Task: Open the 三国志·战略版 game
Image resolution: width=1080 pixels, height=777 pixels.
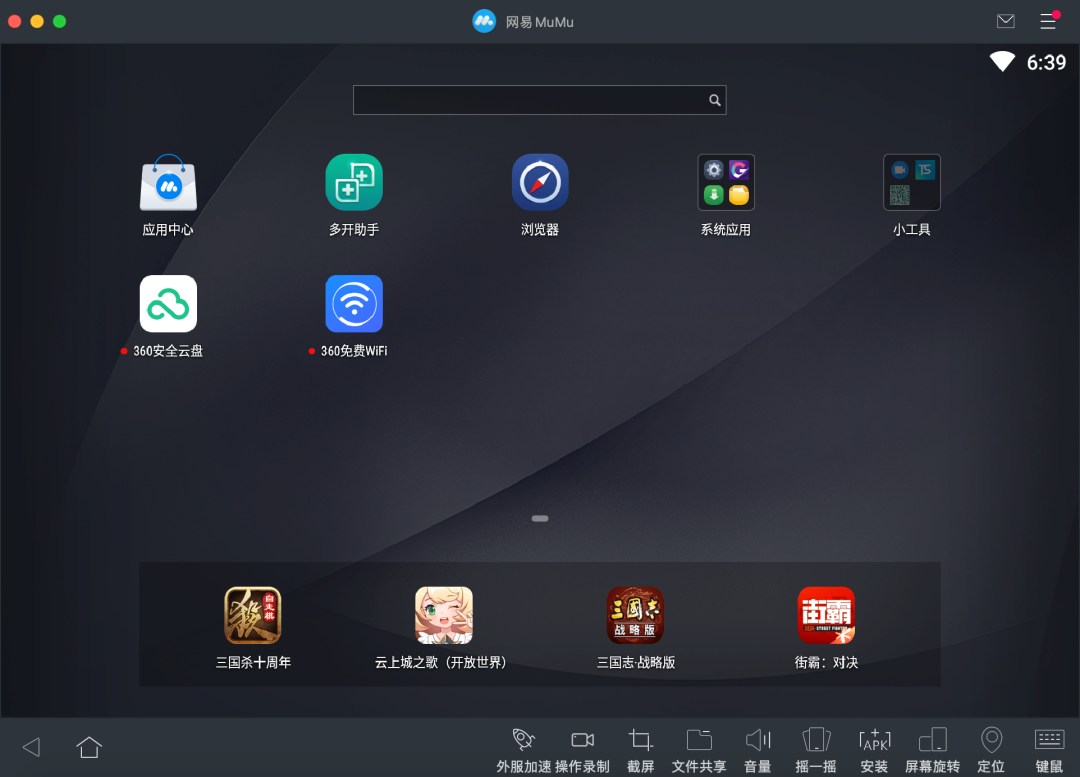Action: [x=635, y=615]
